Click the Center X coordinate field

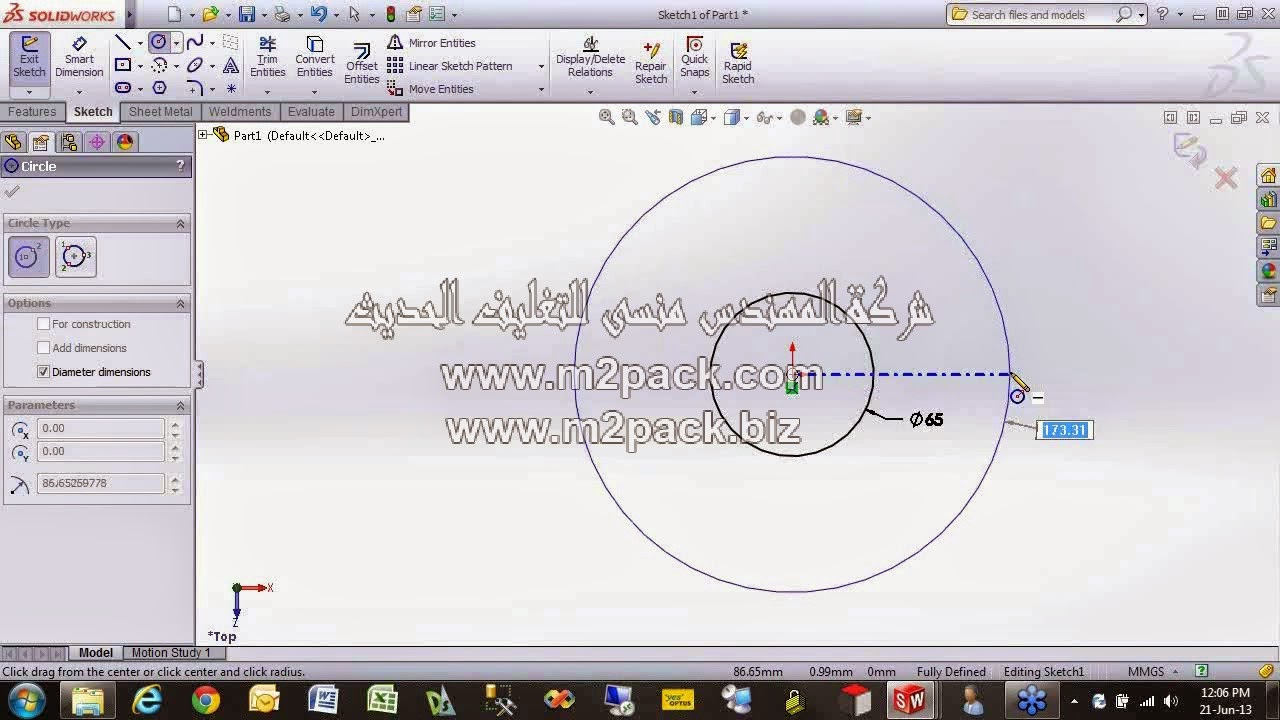tap(100, 428)
